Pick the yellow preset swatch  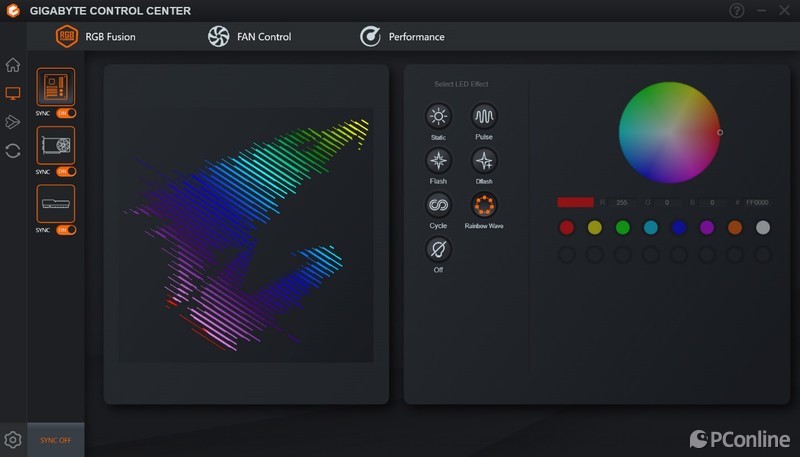coord(595,227)
